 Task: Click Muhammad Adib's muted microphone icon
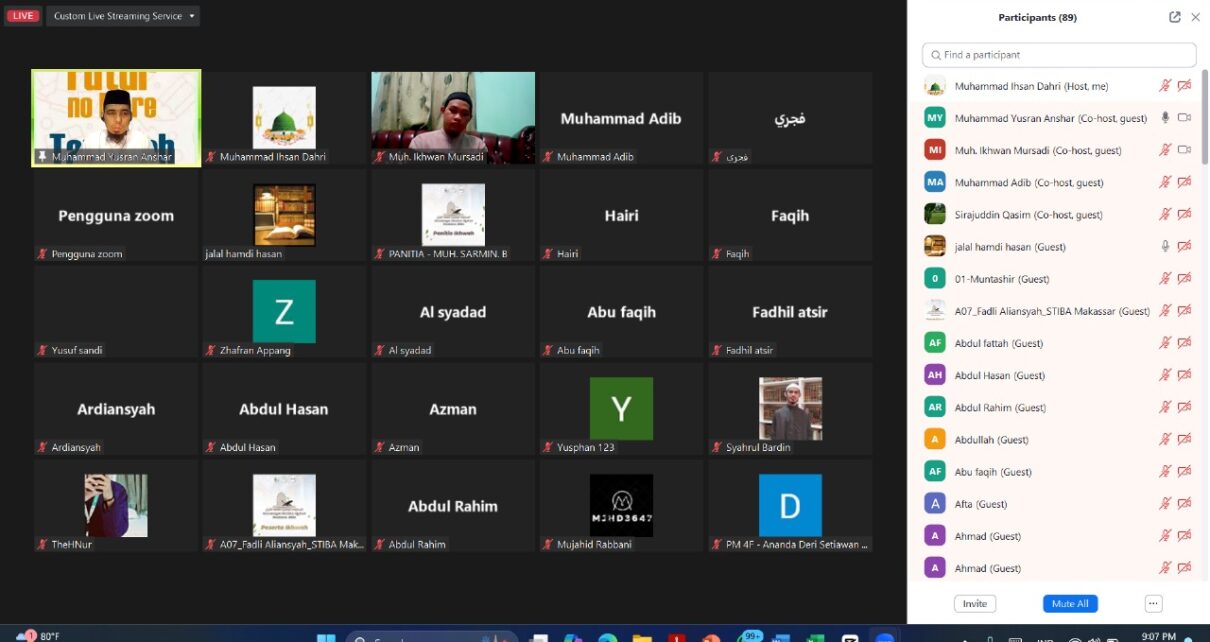[x=1164, y=183]
